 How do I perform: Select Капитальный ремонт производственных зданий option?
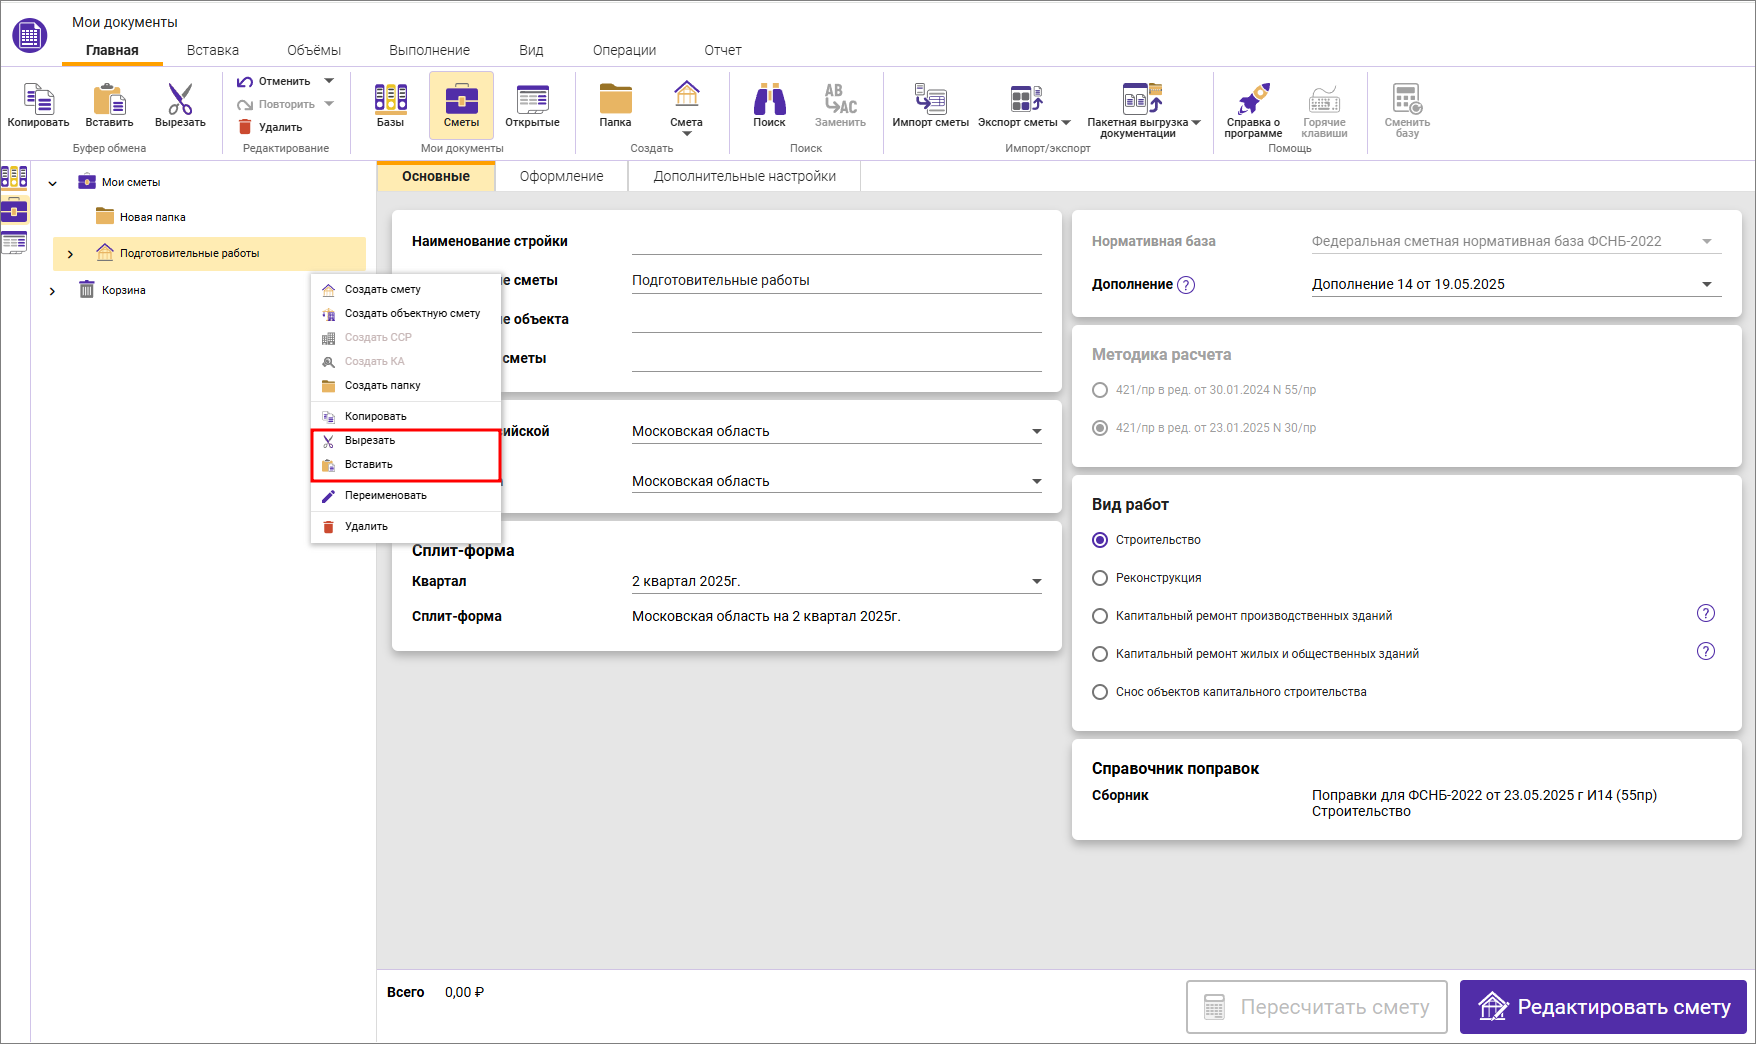1100,616
